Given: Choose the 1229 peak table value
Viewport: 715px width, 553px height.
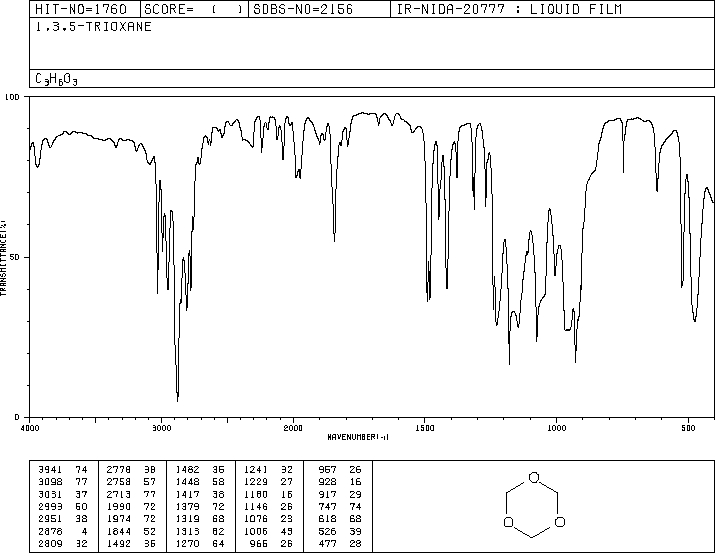Looking at the screenshot, I should click(256, 482).
